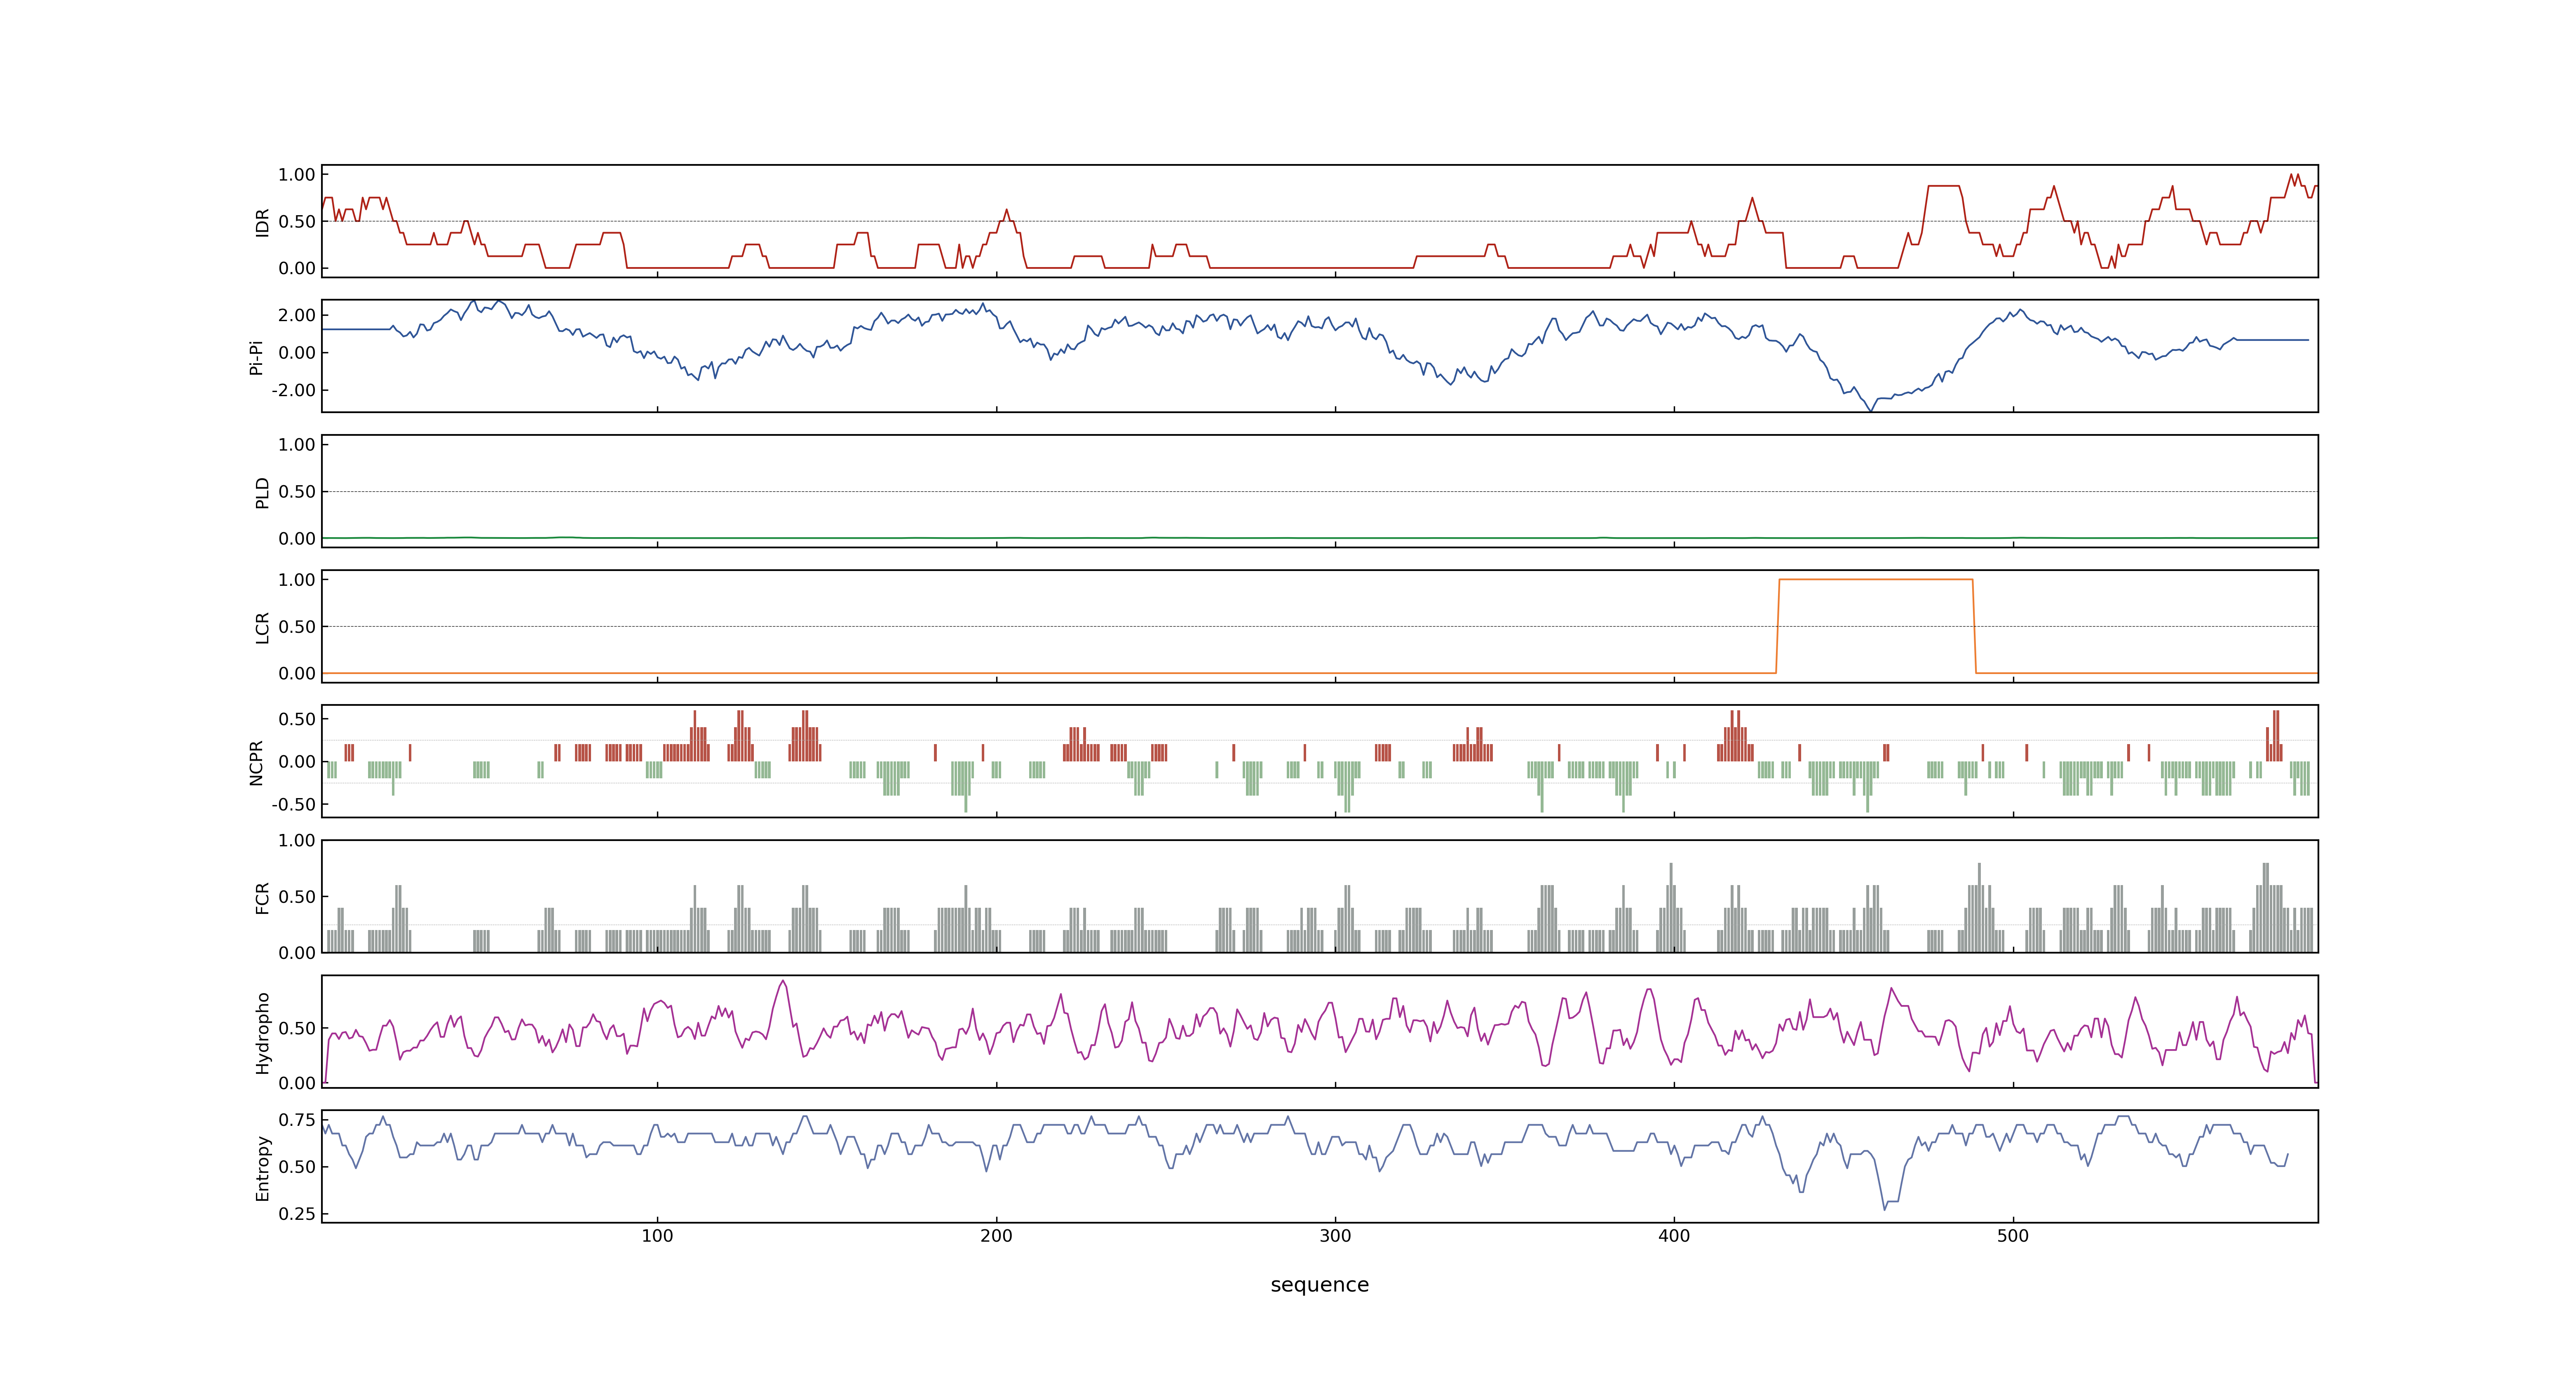2576x1374 pixels.
Task: Click the -0.50 tick of the NCPR panel
Action: point(293,804)
